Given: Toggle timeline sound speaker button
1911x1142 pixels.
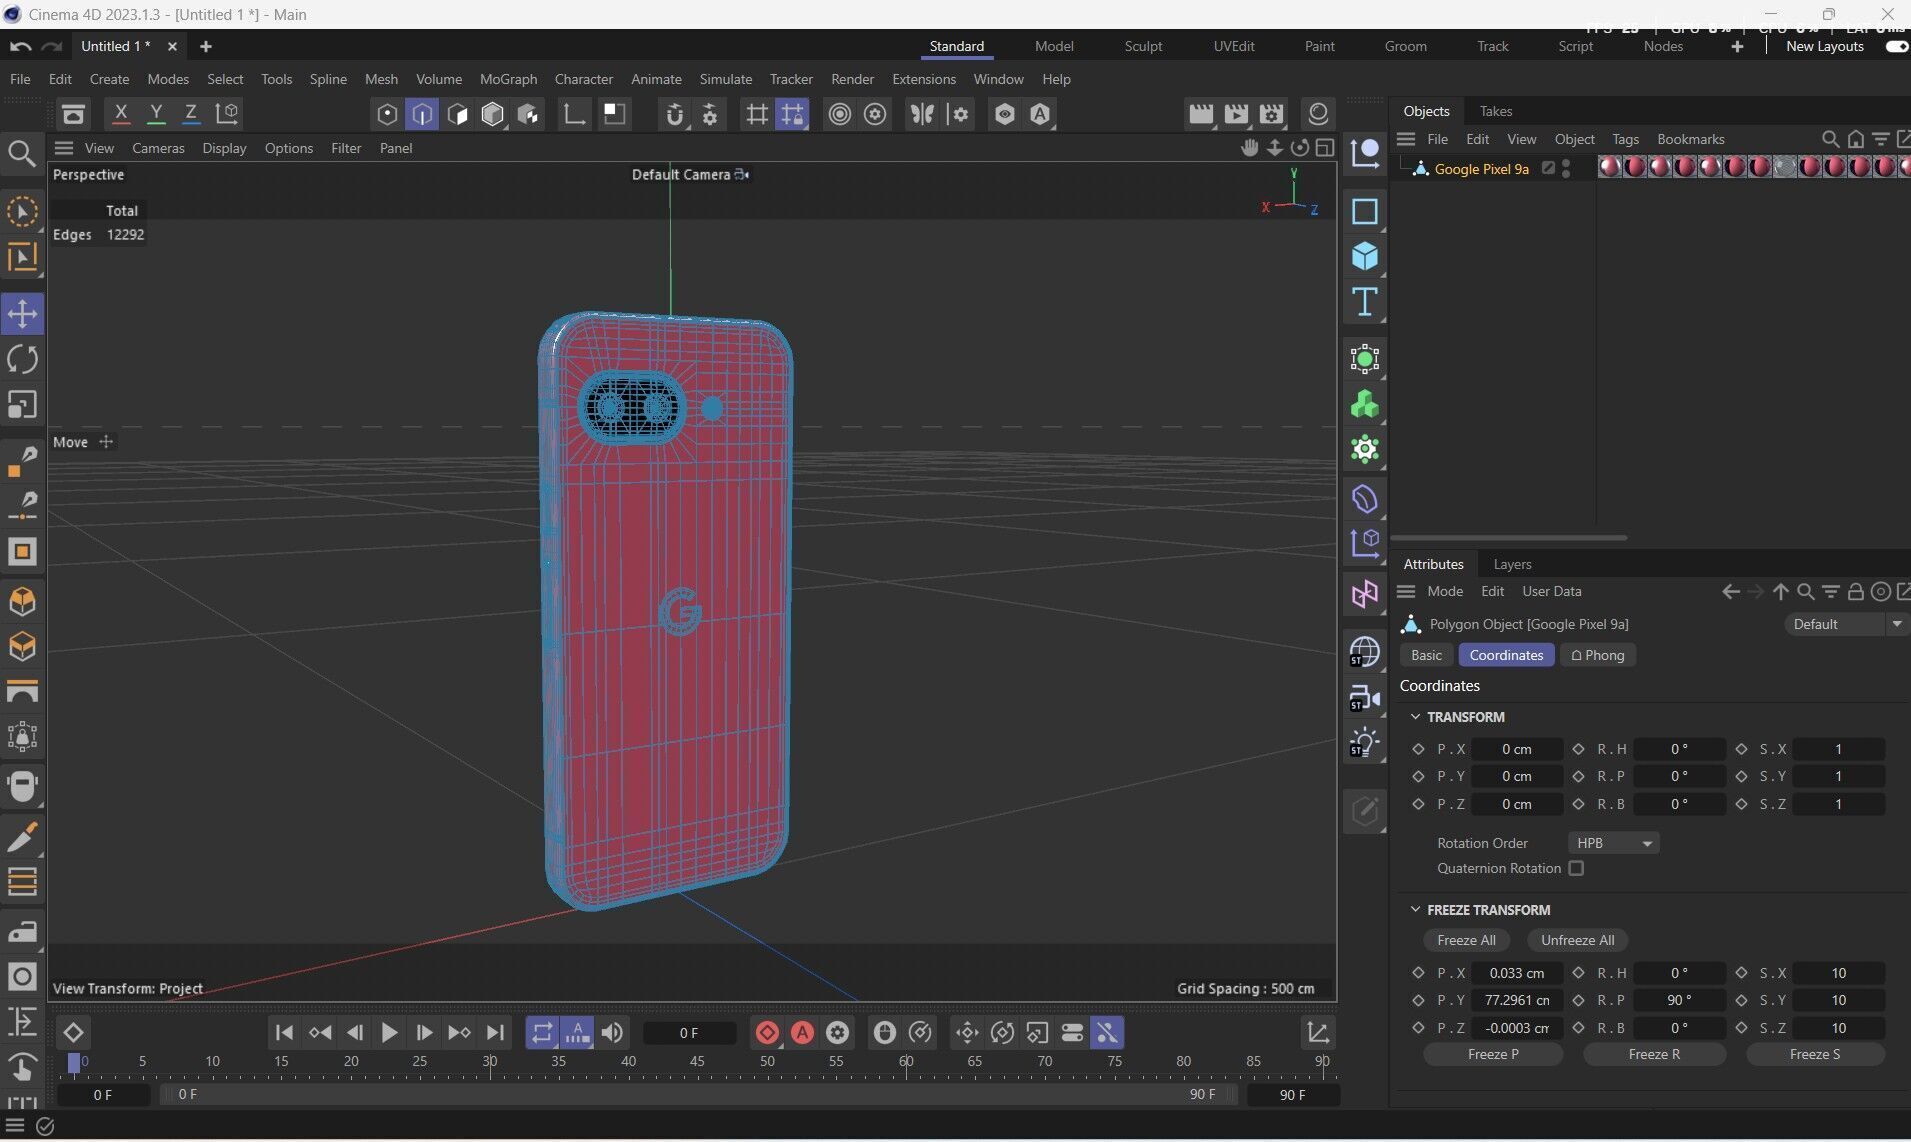Looking at the screenshot, I should point(612,1033).
